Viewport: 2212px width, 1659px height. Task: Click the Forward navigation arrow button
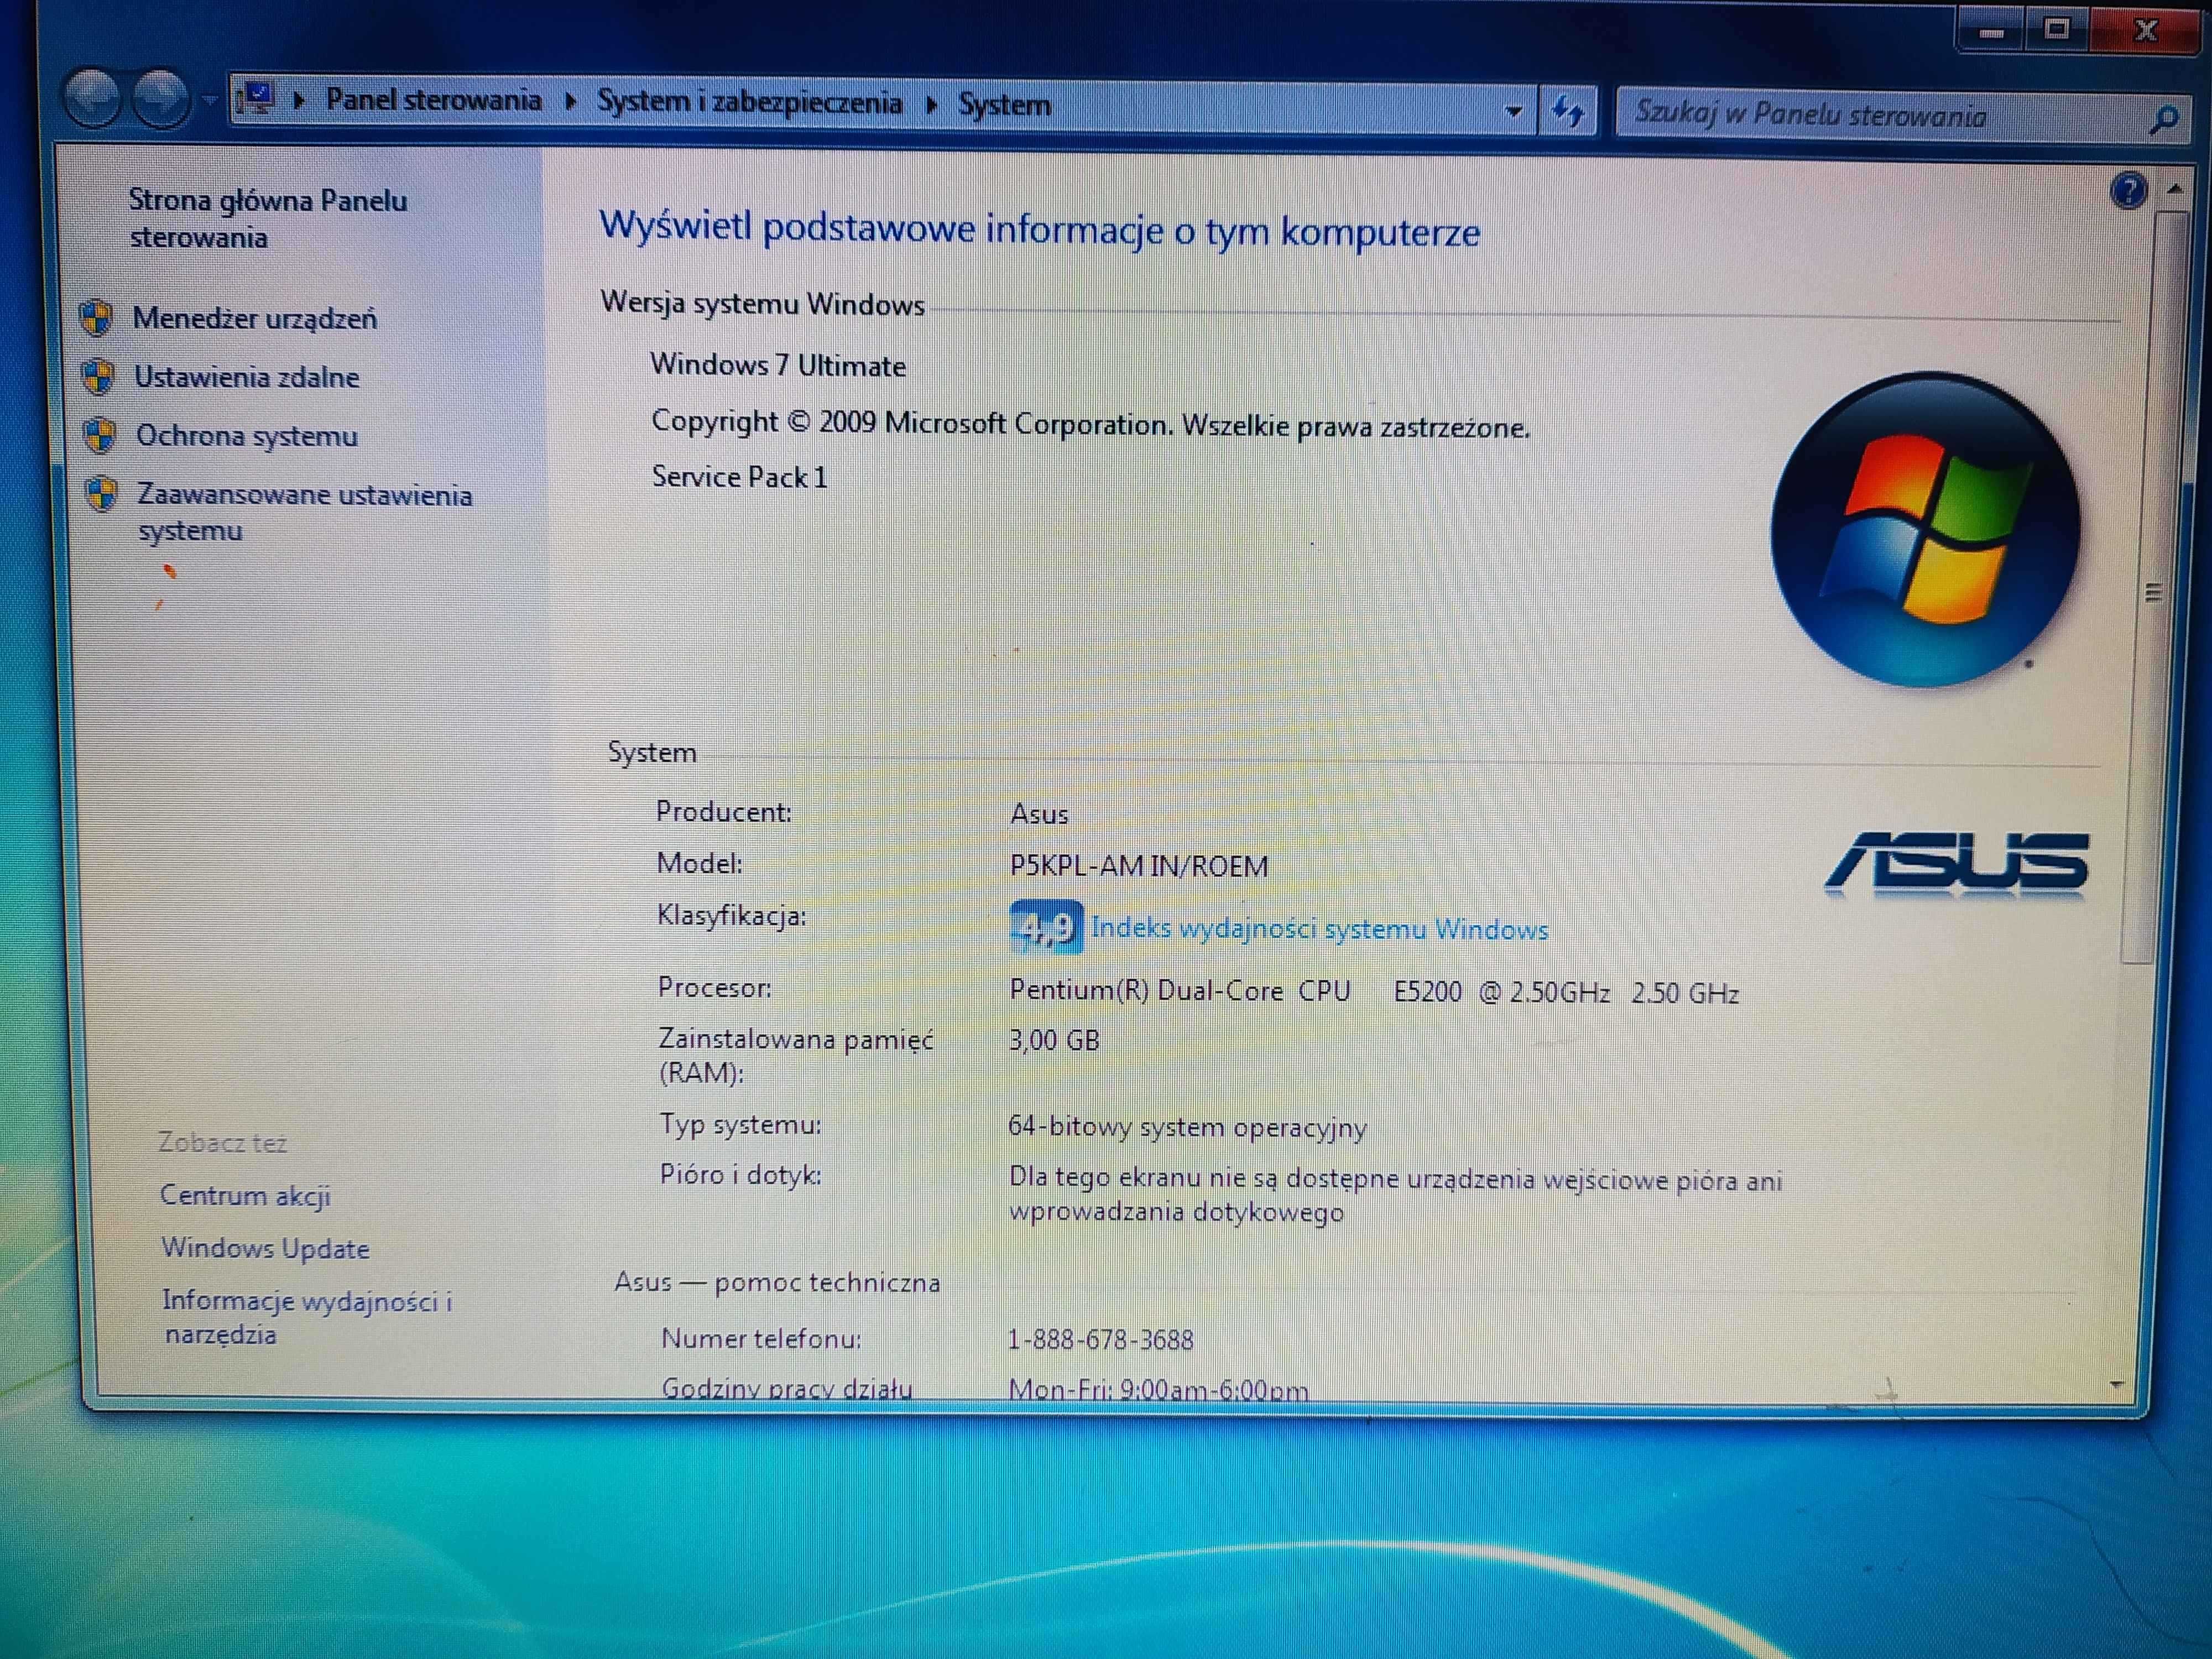(160, 99)
